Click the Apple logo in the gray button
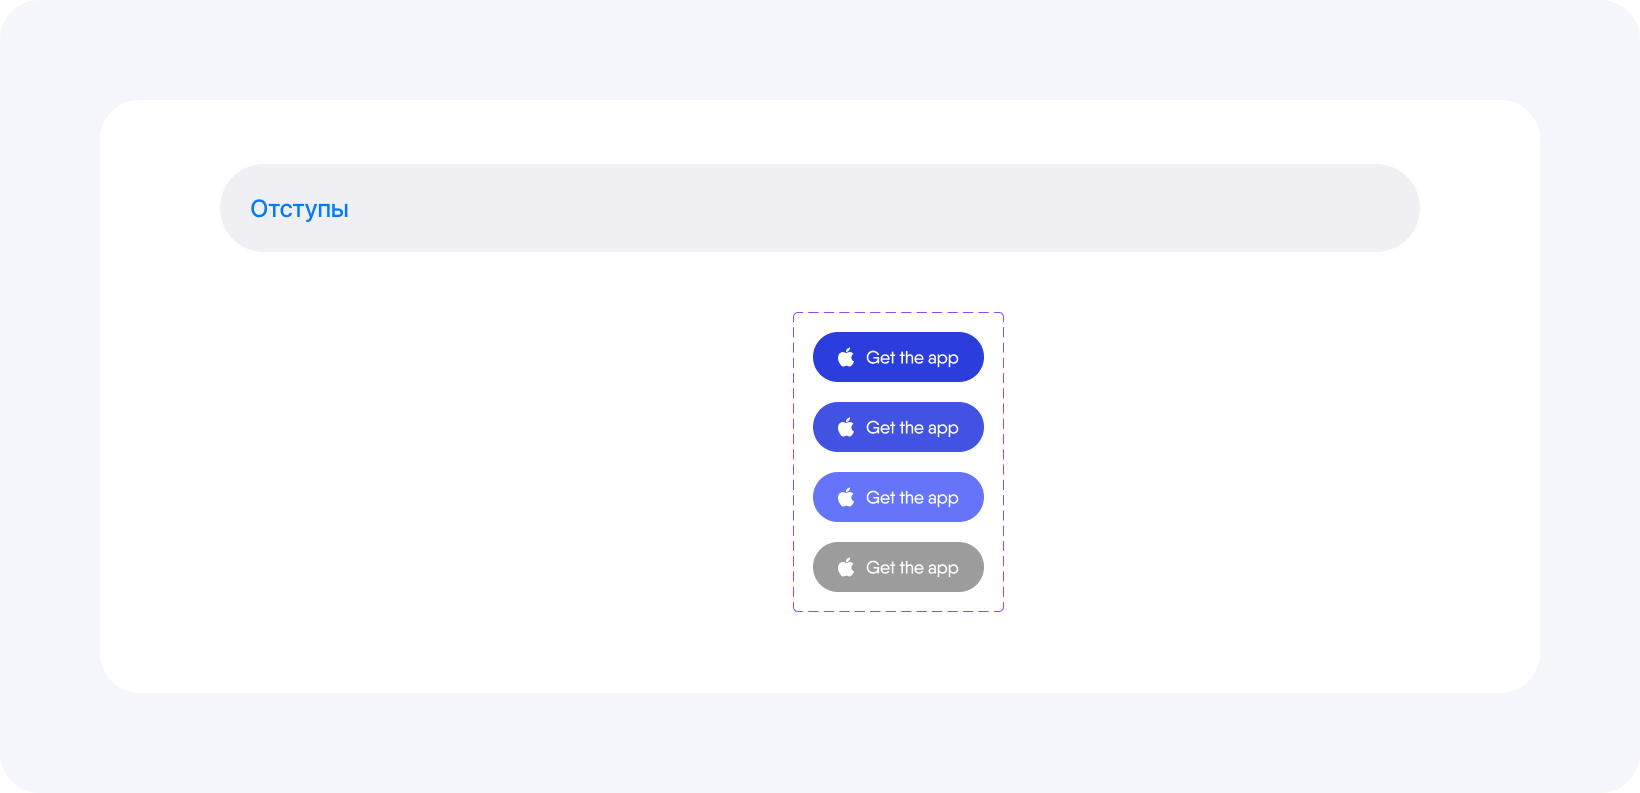Screen dimensions: 1640x793 846,567
